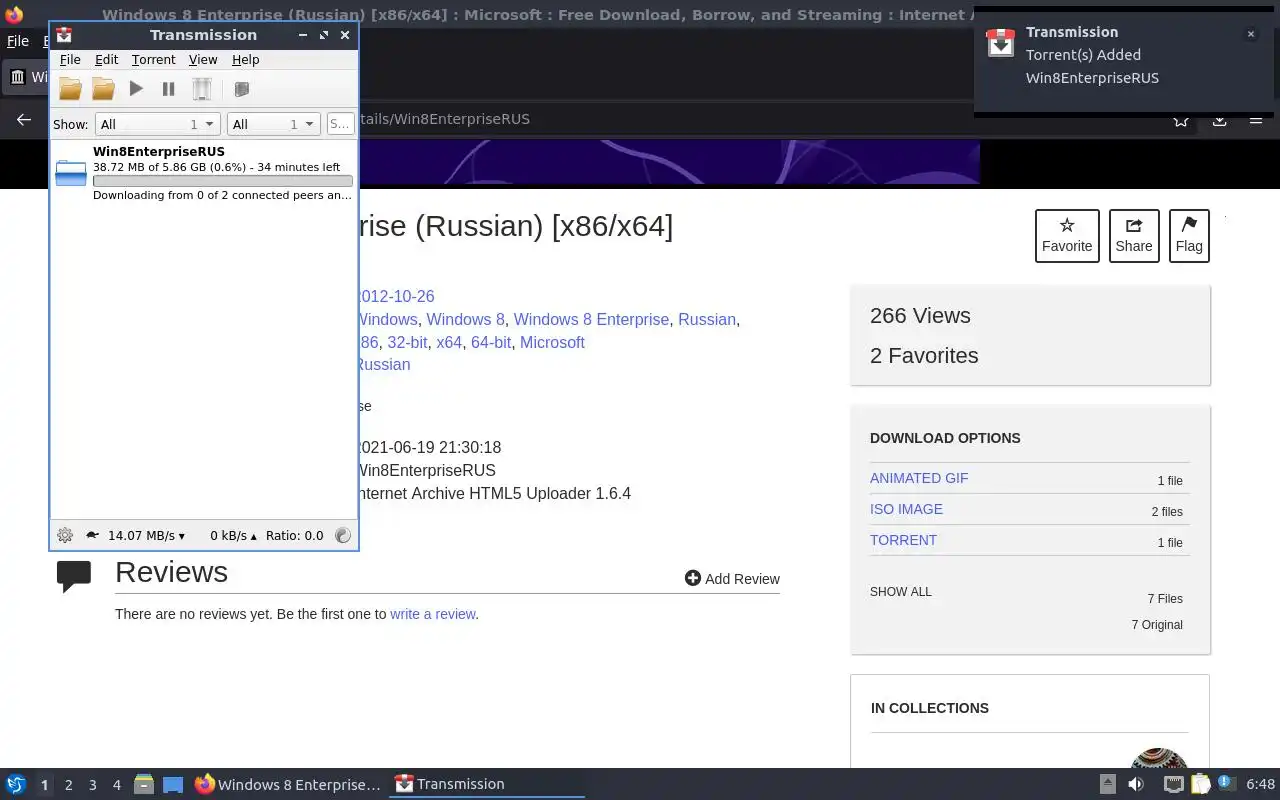This screenshot has height=800, width=1280.
Task: Click the Ratio: 0.0 status text
Action: click(x=294, y=535)
